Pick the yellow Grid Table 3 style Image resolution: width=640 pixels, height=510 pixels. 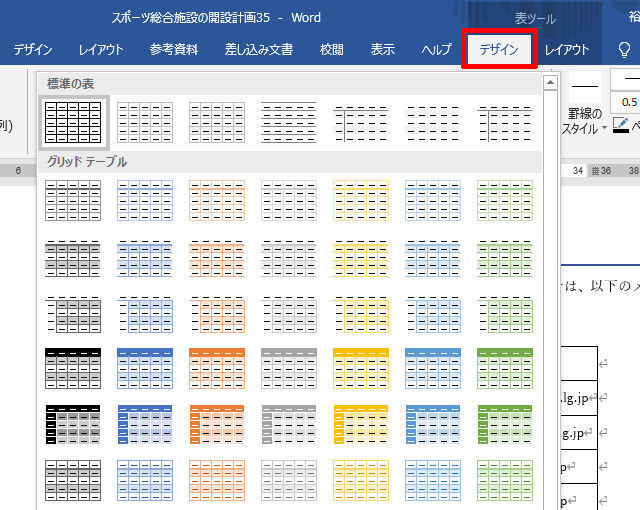tap(361, 314)
